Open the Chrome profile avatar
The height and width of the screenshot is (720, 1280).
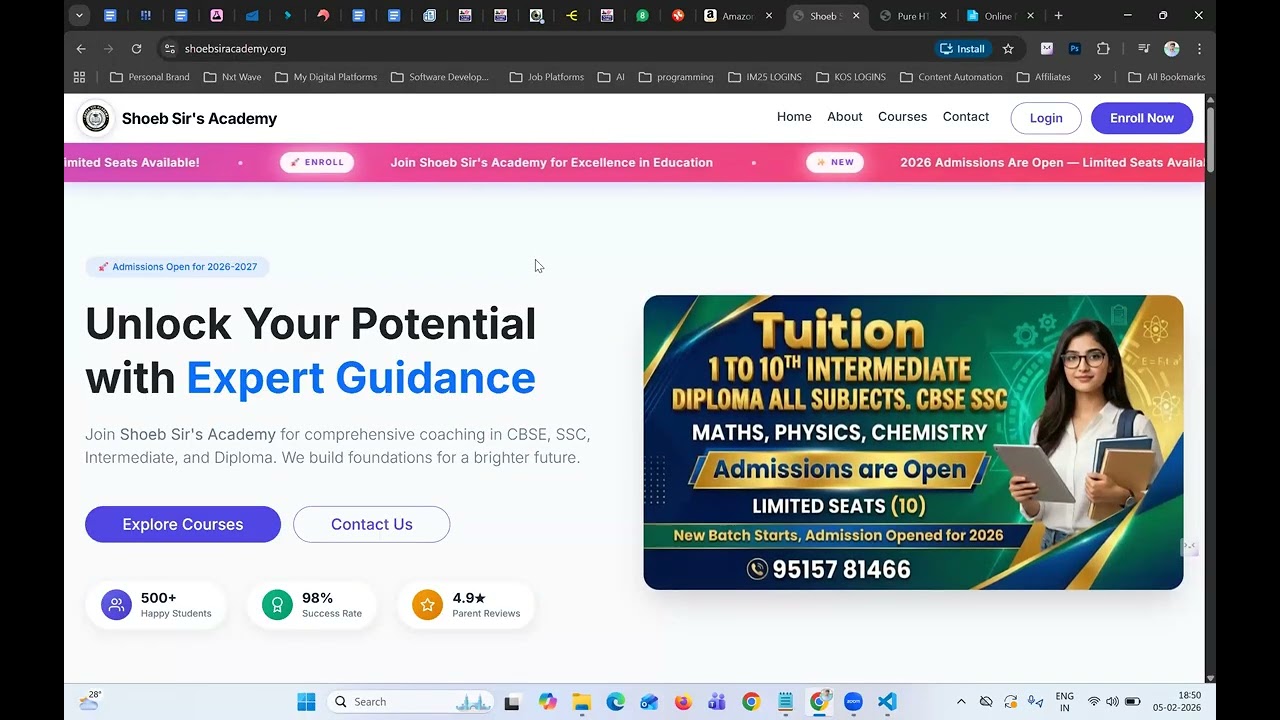[1172, 48]
